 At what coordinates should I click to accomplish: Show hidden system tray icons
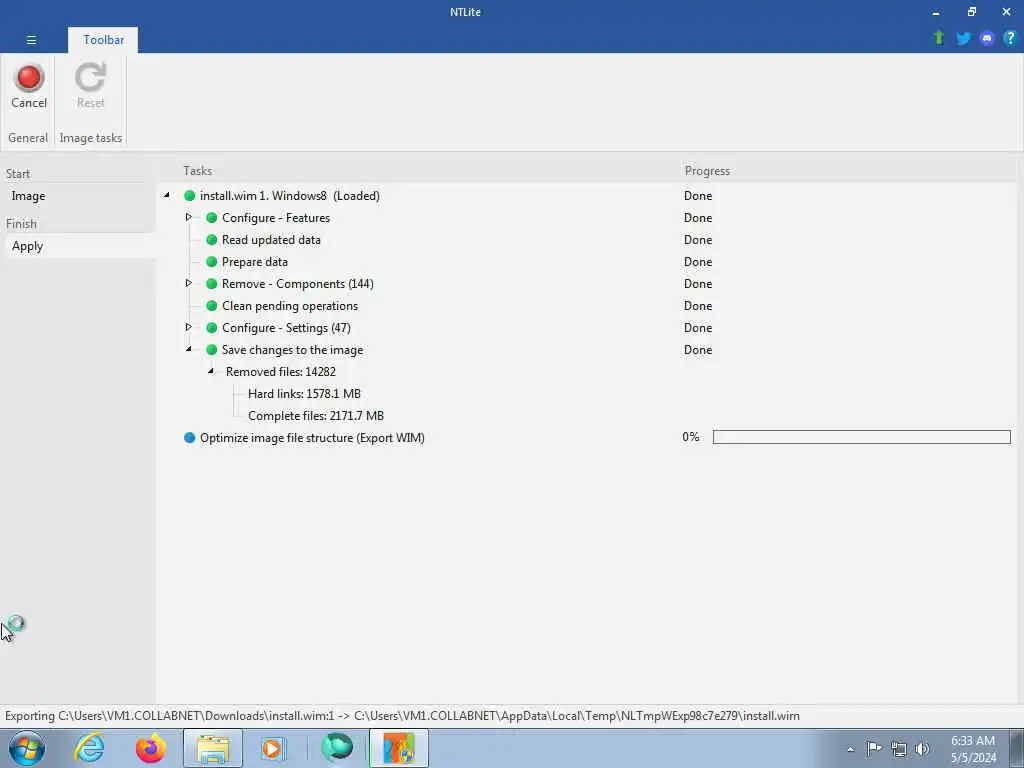(x=850, y=749)
